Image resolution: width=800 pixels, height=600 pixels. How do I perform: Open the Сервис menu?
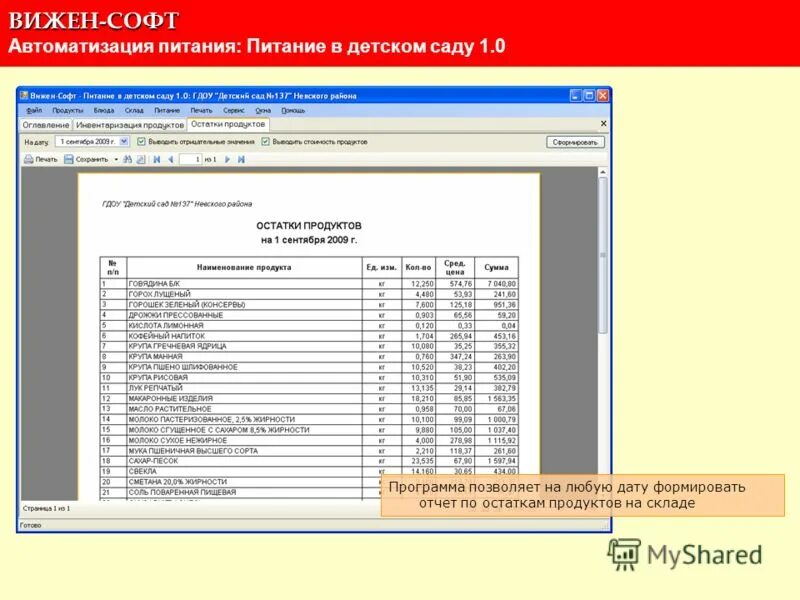234,110
